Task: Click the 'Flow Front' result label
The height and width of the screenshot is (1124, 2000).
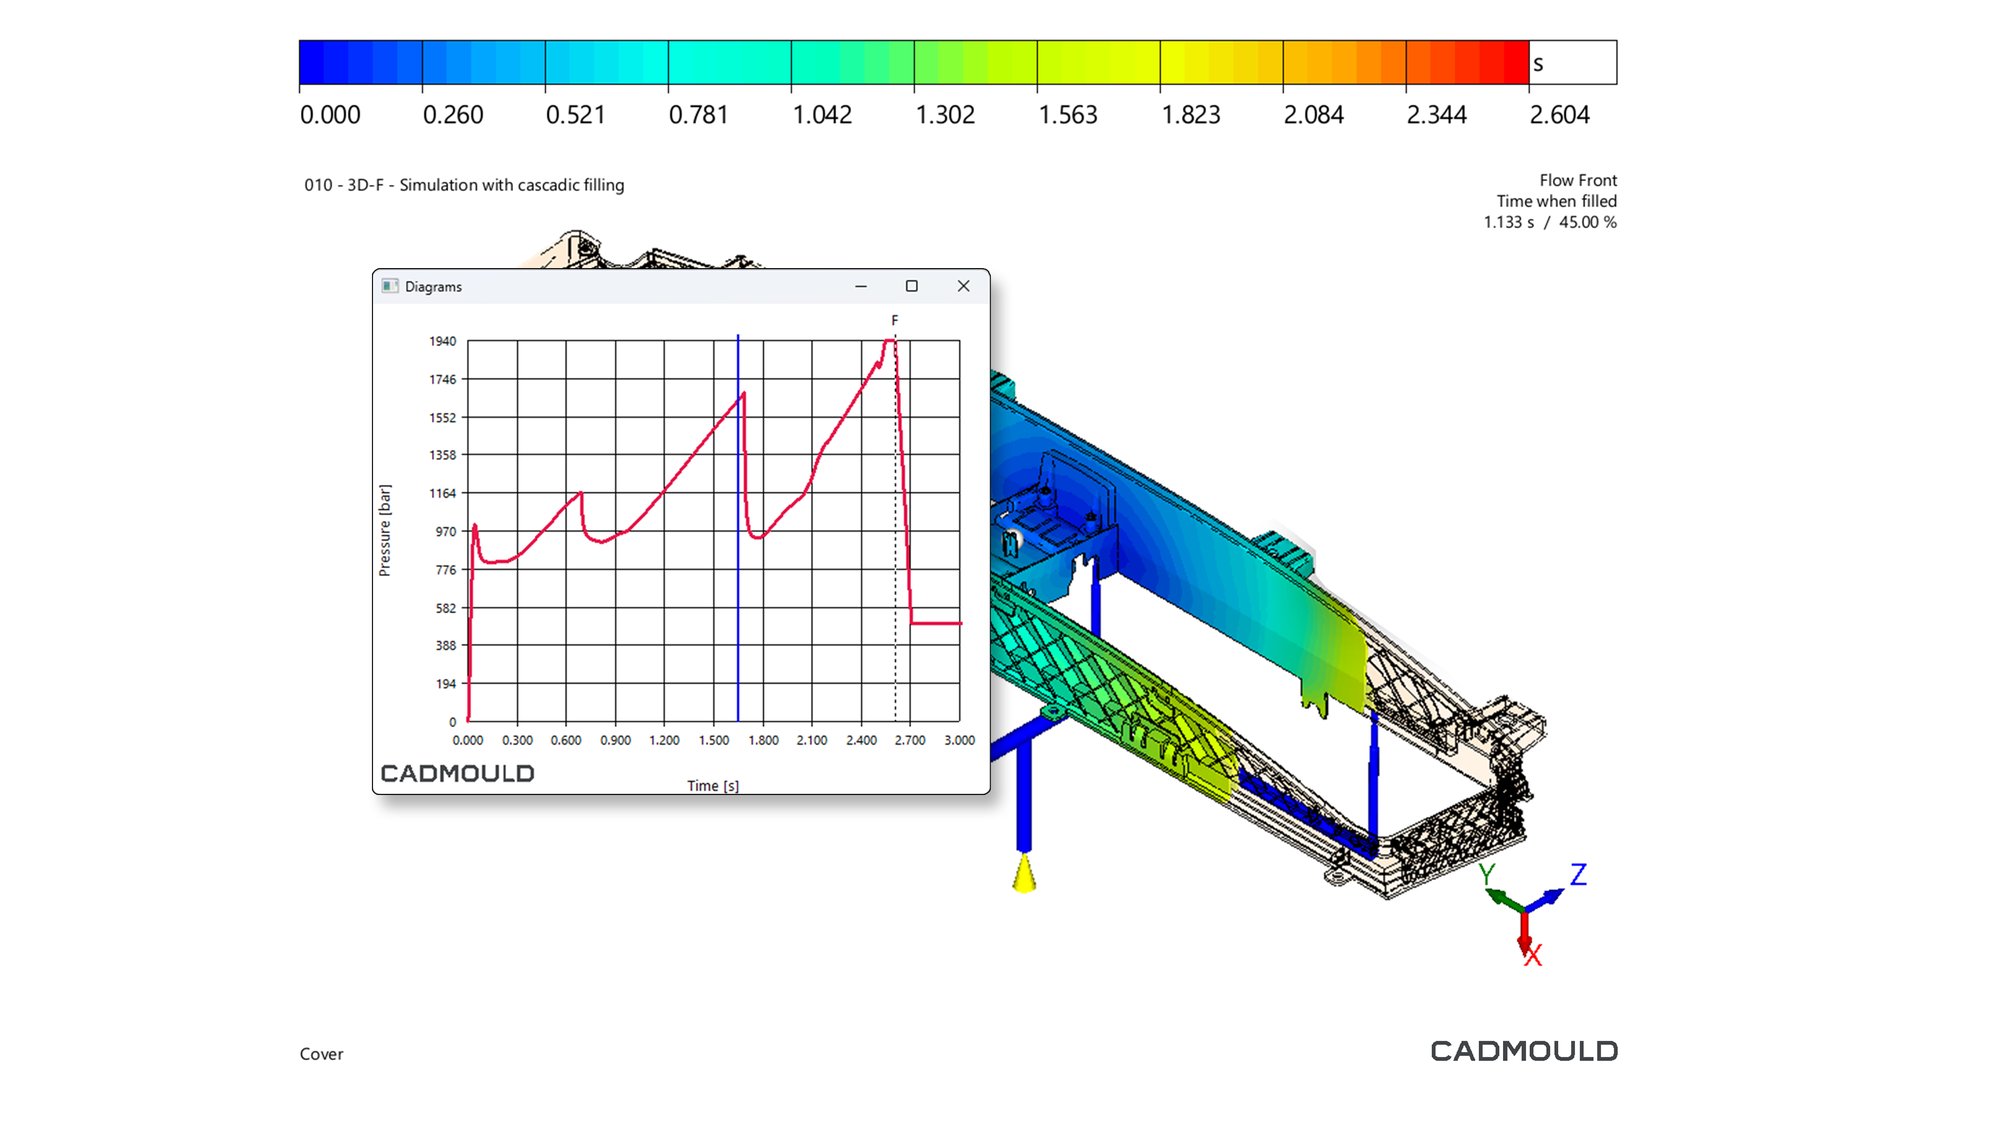Action: (x=1577, y=180)
